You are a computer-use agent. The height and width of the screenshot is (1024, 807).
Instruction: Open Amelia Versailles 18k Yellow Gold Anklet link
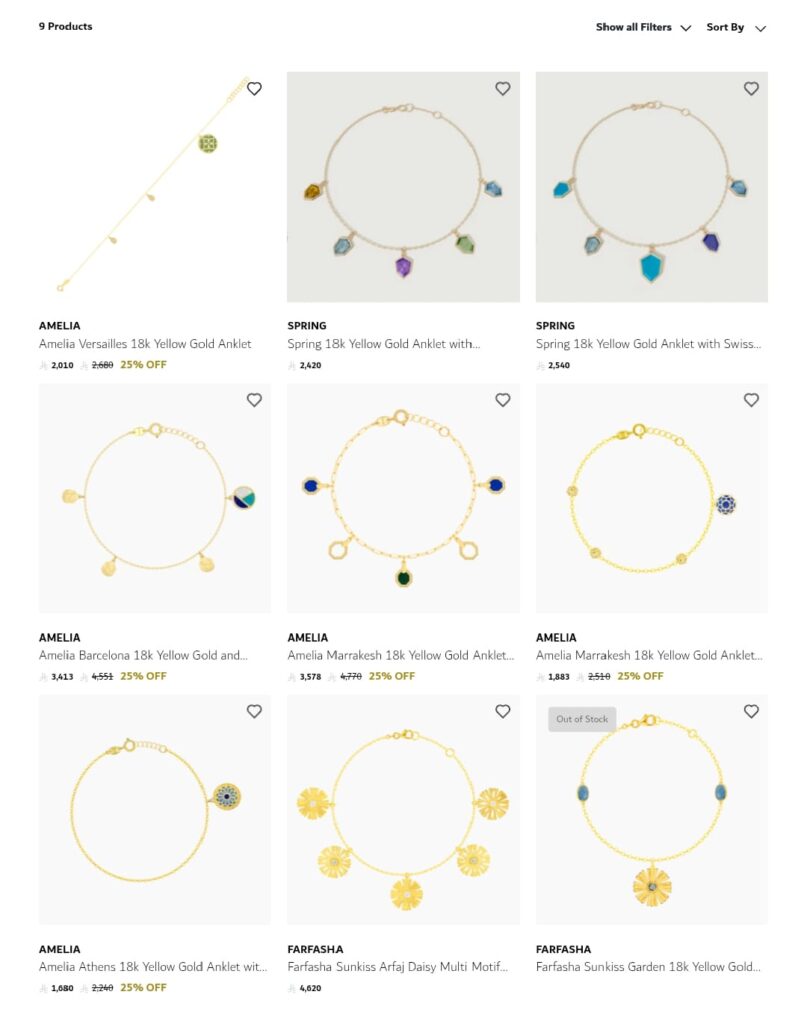click(x=145, y=344)
